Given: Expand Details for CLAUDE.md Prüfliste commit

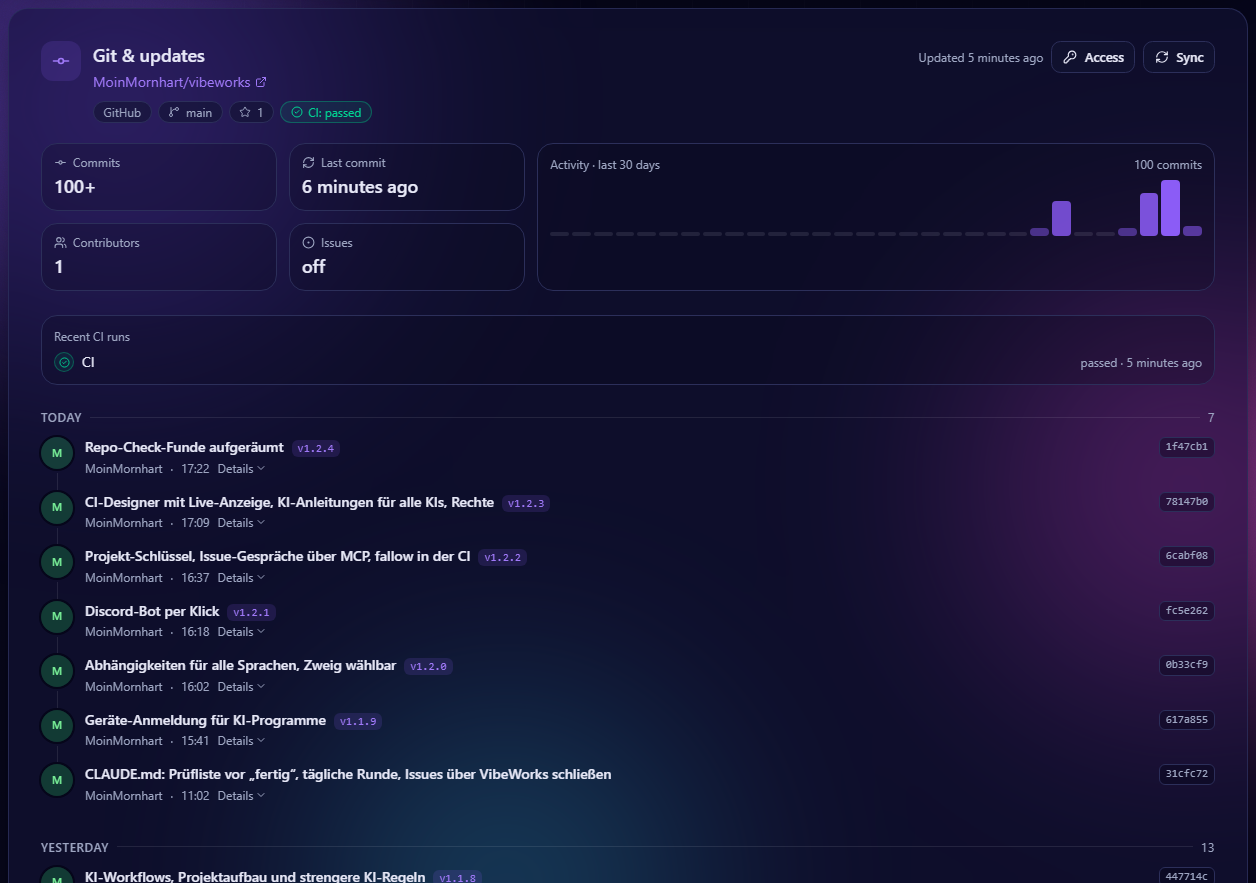Looking at the screenshot, I should tap(241, 795).
